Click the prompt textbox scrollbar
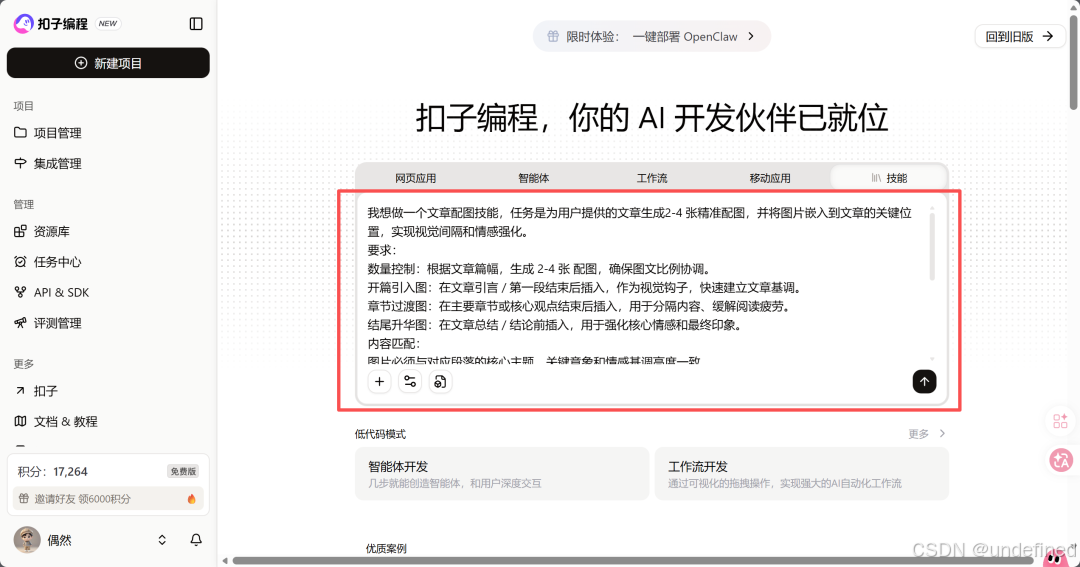This screenshot has width=1080, height=567. click(x=932, y=247)
